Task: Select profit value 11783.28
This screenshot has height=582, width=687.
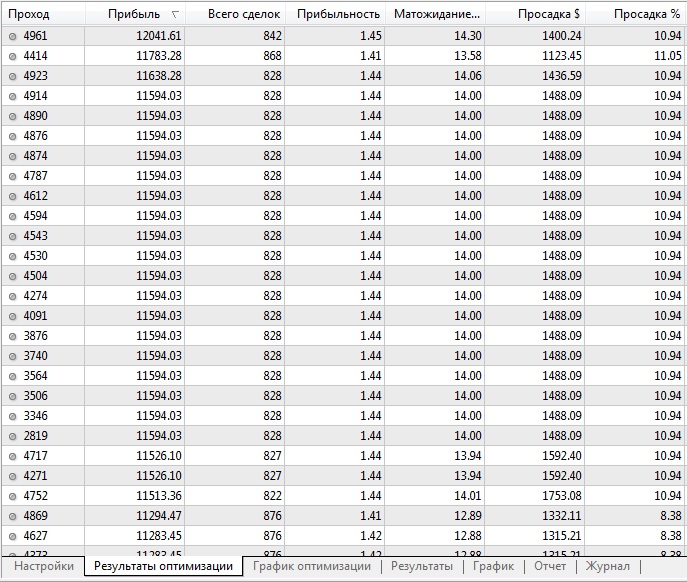Action: 159,56
